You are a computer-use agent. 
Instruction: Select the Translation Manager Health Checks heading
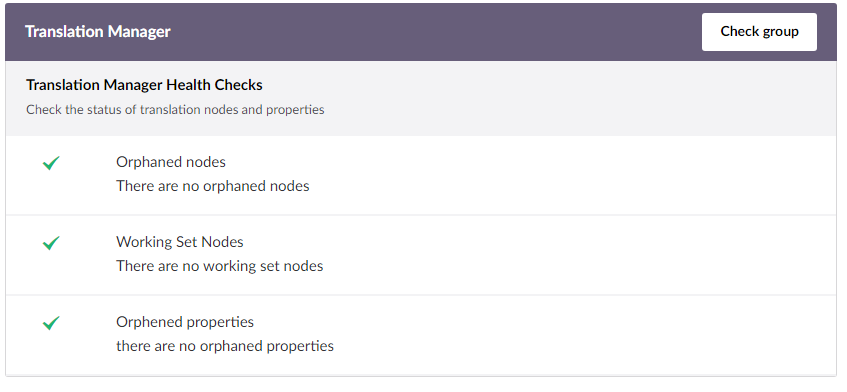[144, 85]
